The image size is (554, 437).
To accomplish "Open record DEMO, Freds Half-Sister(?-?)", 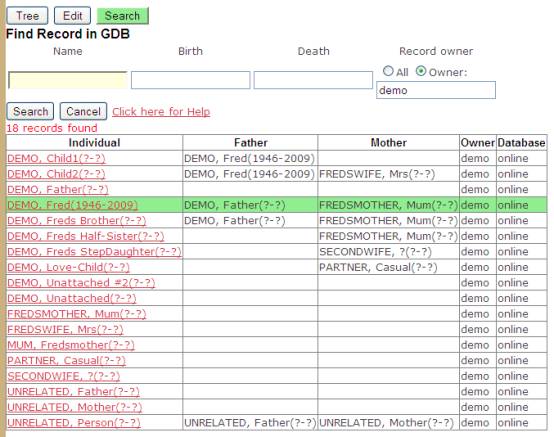I will pyautogui.click(x=86, y=236).
